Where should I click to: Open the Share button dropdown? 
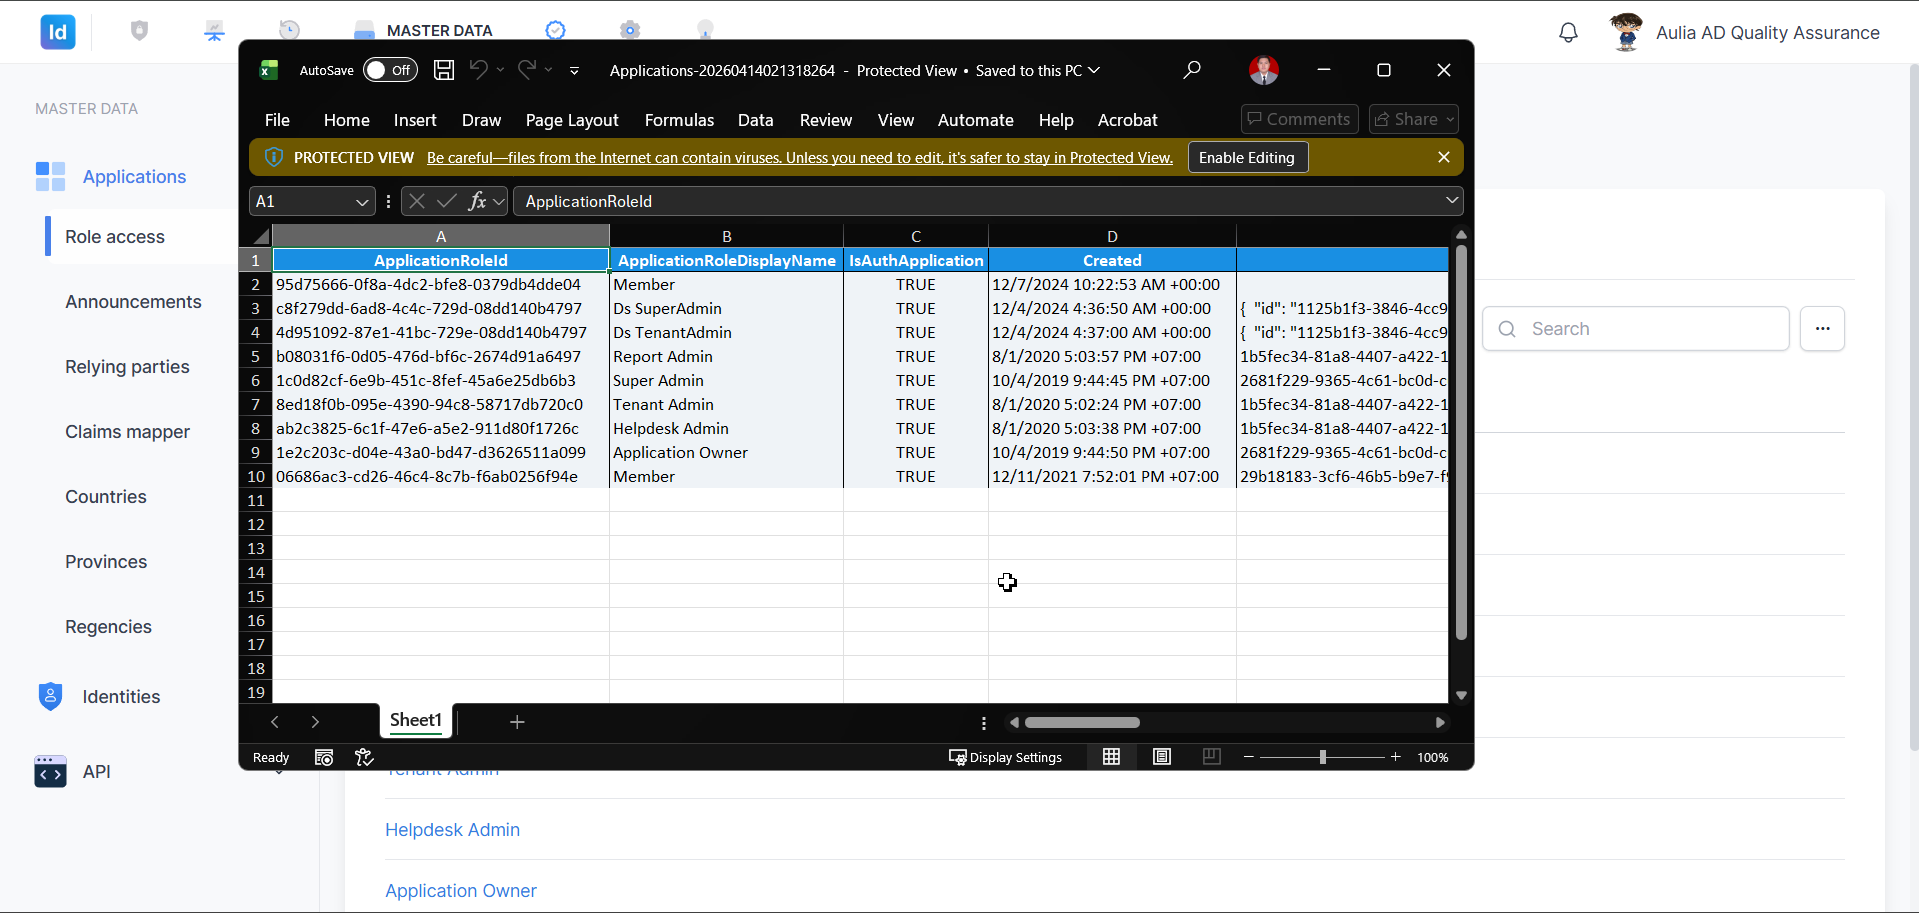pyautogui.click(x=1449, y=119)
